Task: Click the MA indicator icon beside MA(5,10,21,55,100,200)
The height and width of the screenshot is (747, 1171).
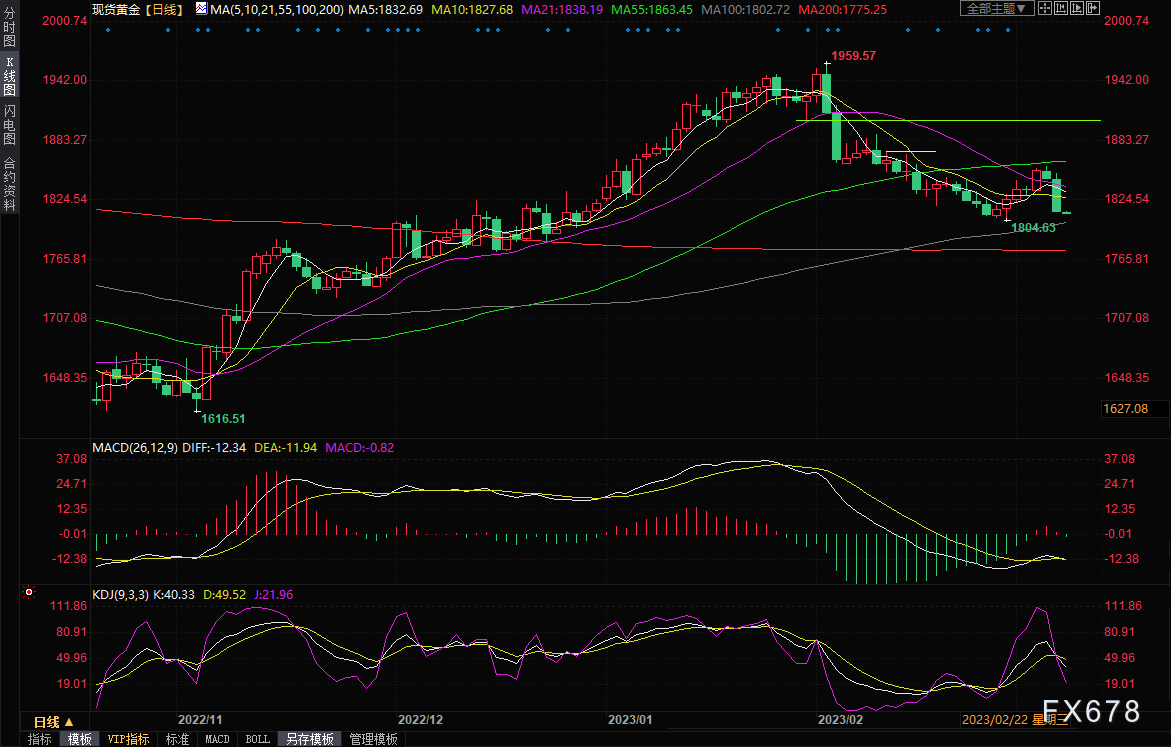Action: pyautogui.click(x=202, y=8)
